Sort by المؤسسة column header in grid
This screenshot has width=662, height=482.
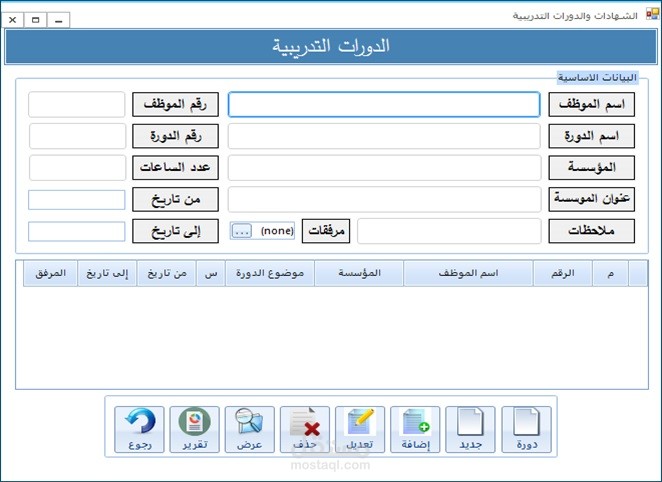click(x=359, y=273)
